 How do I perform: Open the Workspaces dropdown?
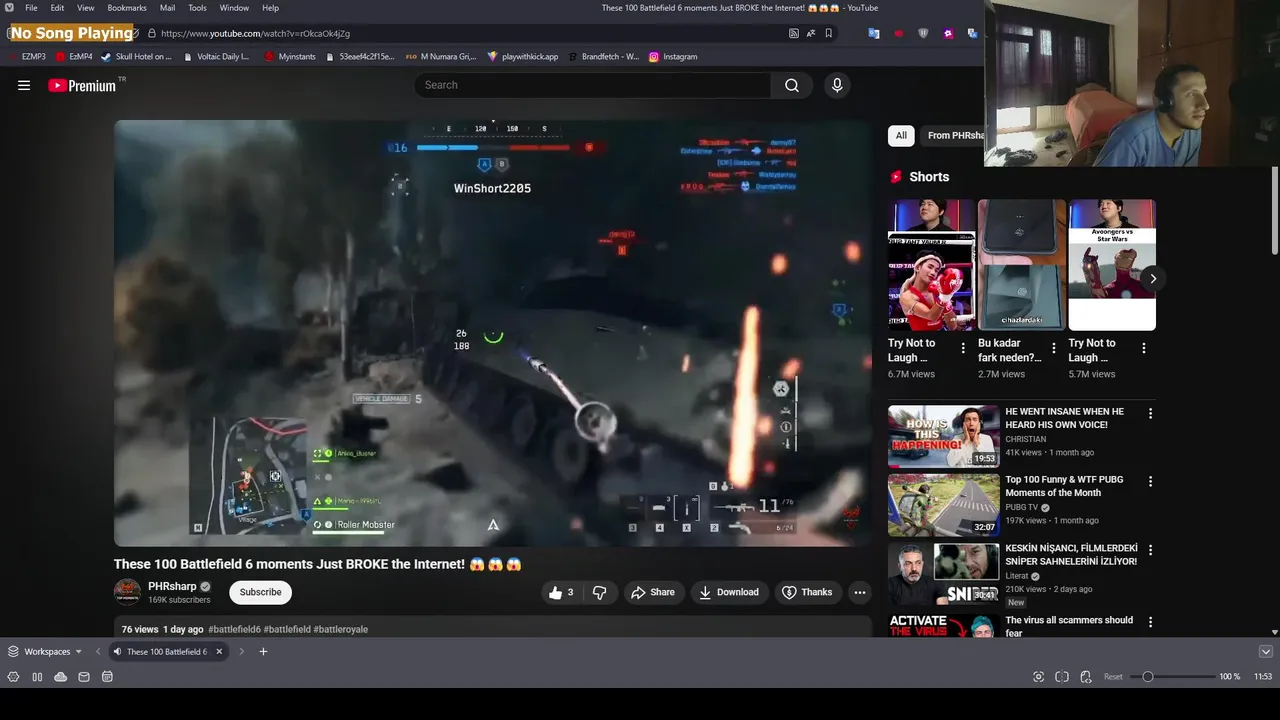point(45,652)
